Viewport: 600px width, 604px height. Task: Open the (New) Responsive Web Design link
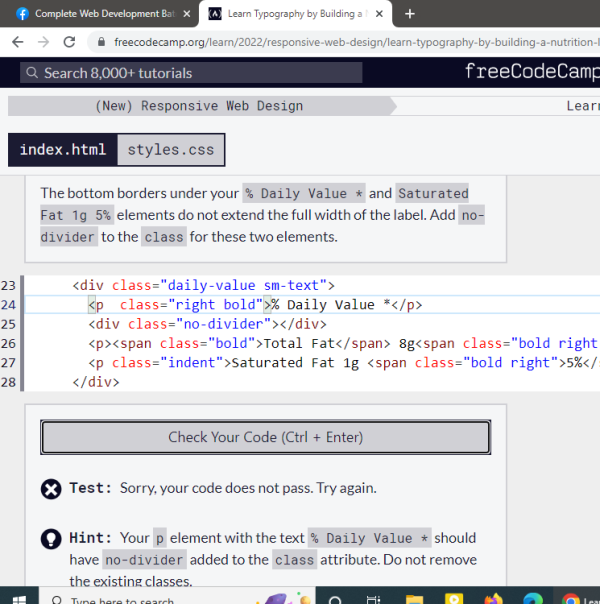[198, 106]
